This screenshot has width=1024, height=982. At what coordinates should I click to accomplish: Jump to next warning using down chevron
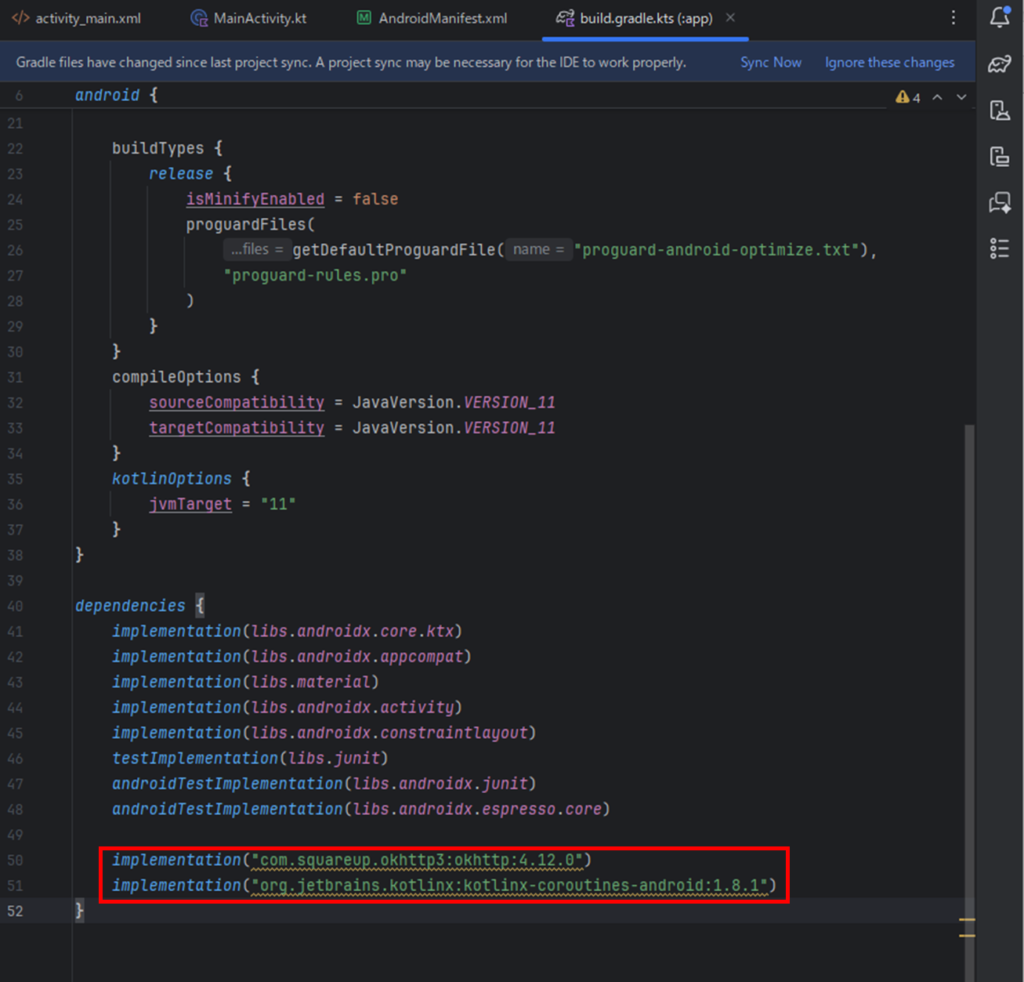point(962,97)
